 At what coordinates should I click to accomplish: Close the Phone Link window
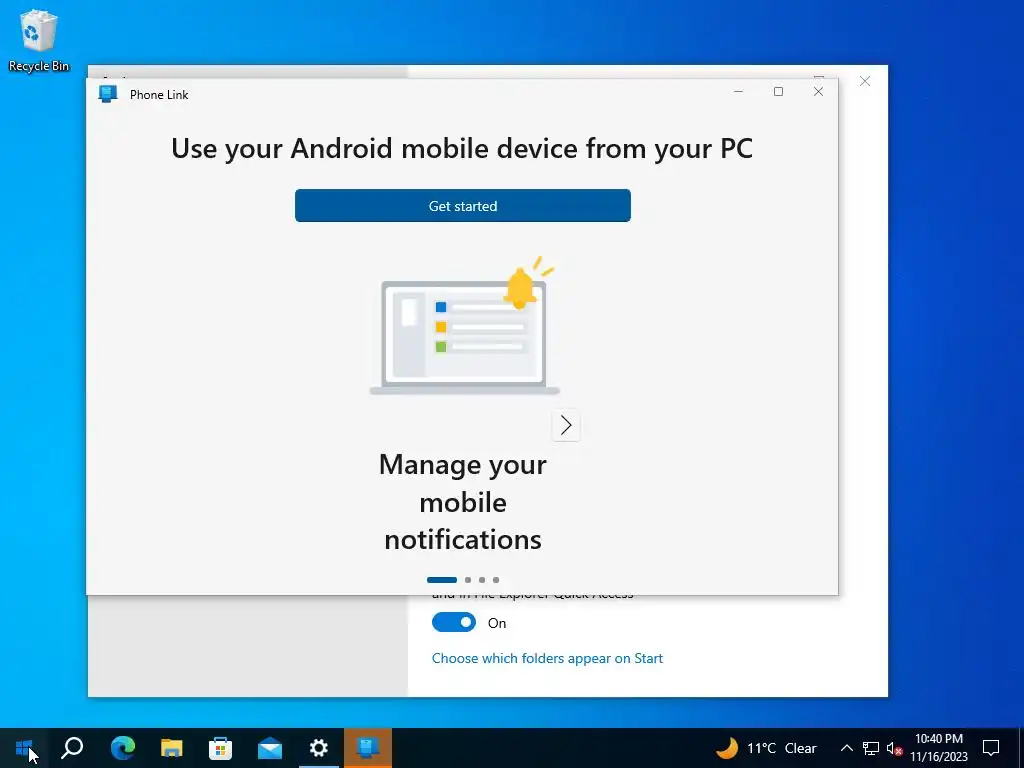(818, 91)
